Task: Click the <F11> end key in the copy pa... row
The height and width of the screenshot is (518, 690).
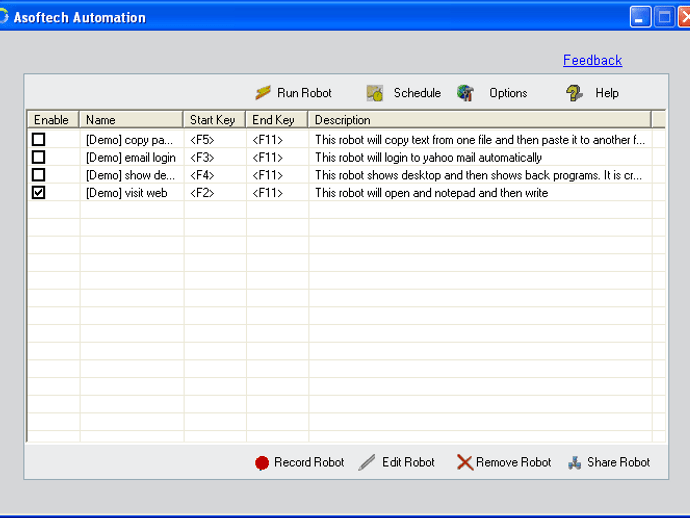Action: 268,140
